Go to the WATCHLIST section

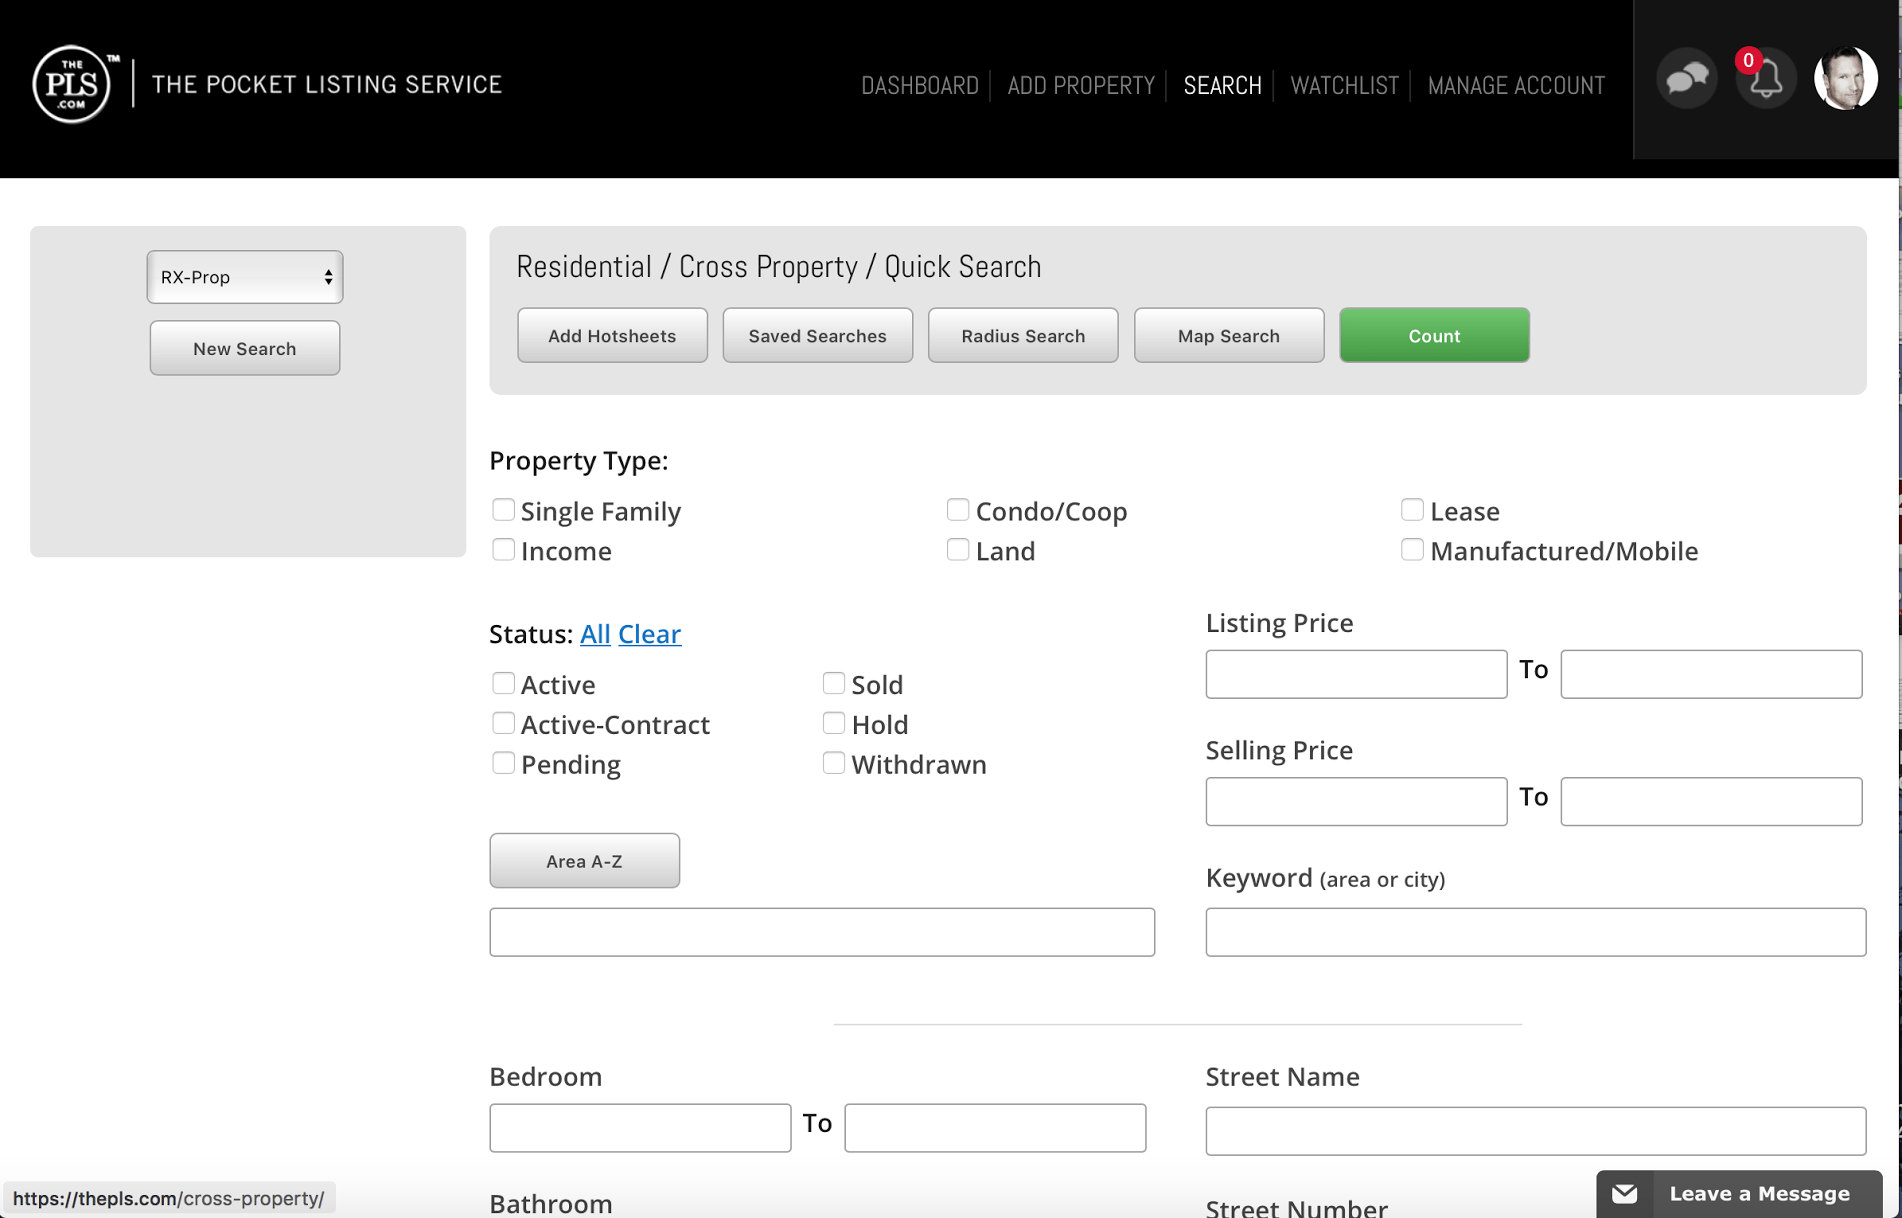tap(1343, 86)
